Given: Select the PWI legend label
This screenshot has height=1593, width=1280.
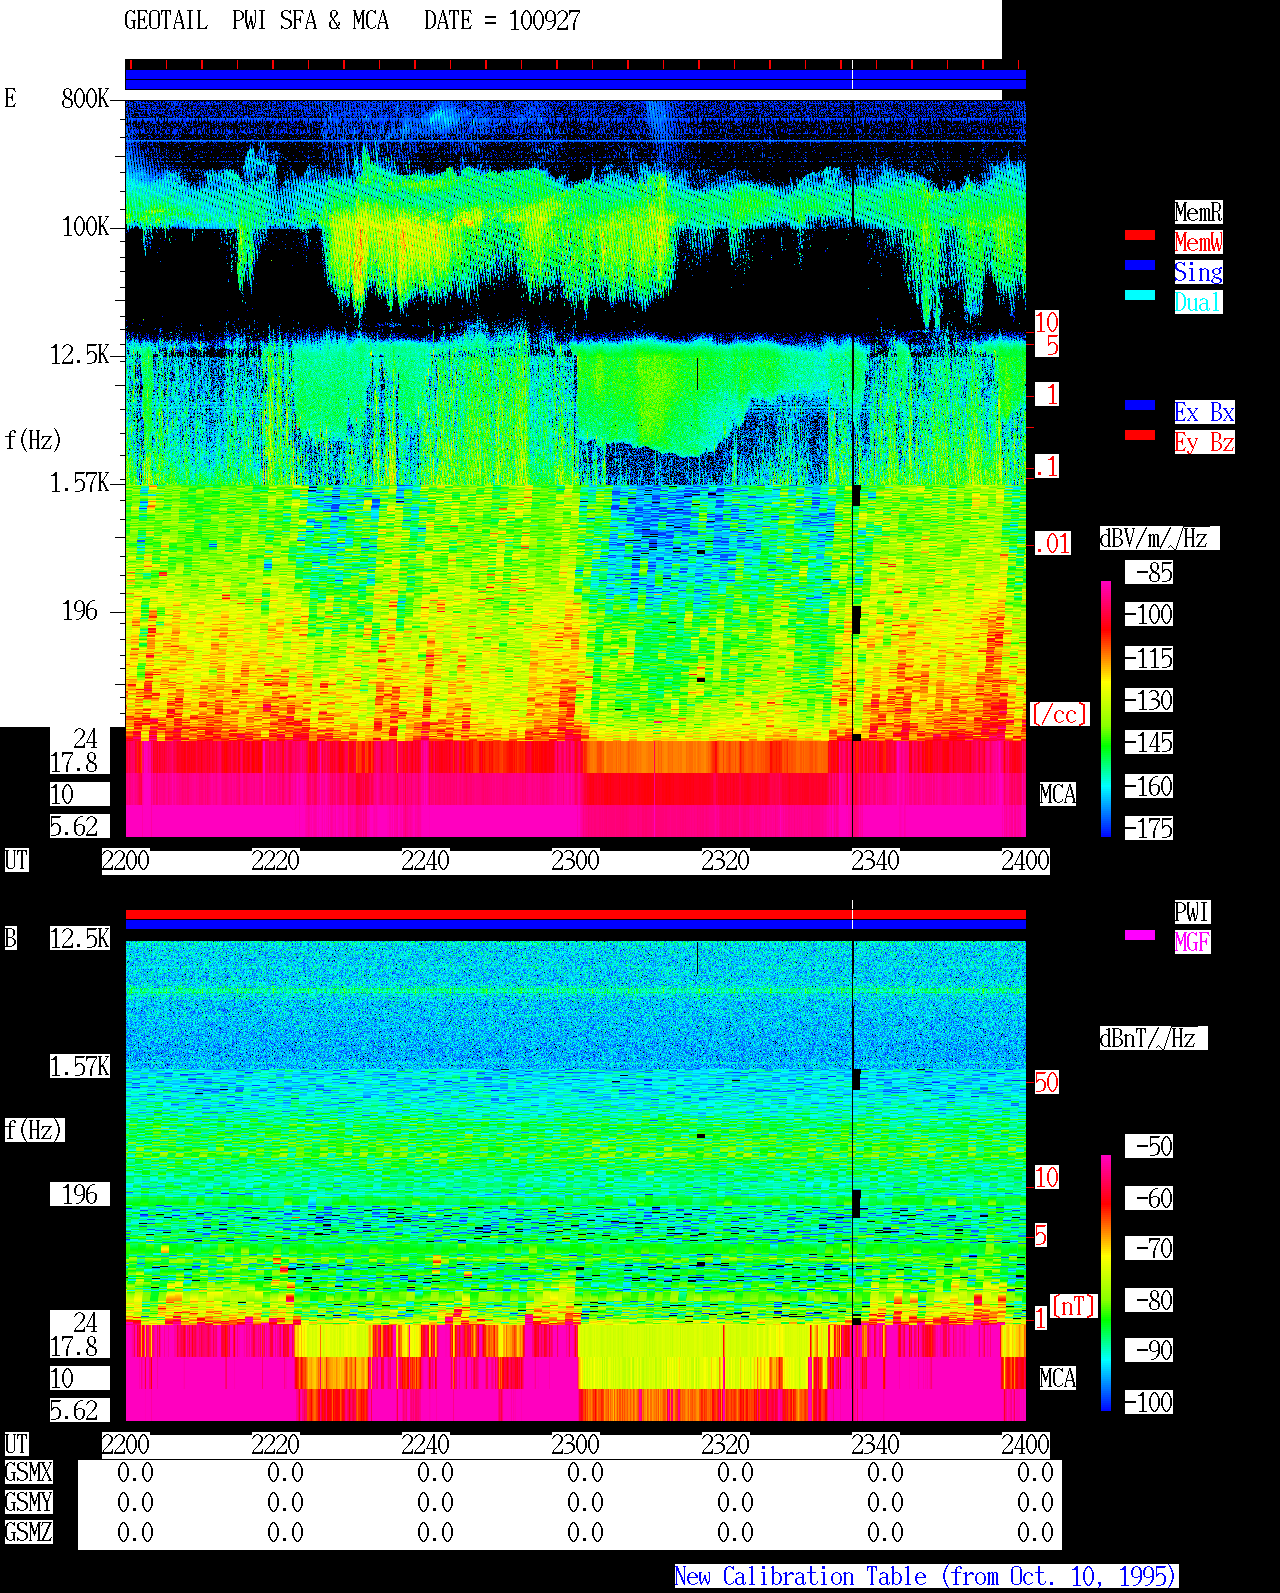Looking at the screenshot, I should tap(1192, 912).
